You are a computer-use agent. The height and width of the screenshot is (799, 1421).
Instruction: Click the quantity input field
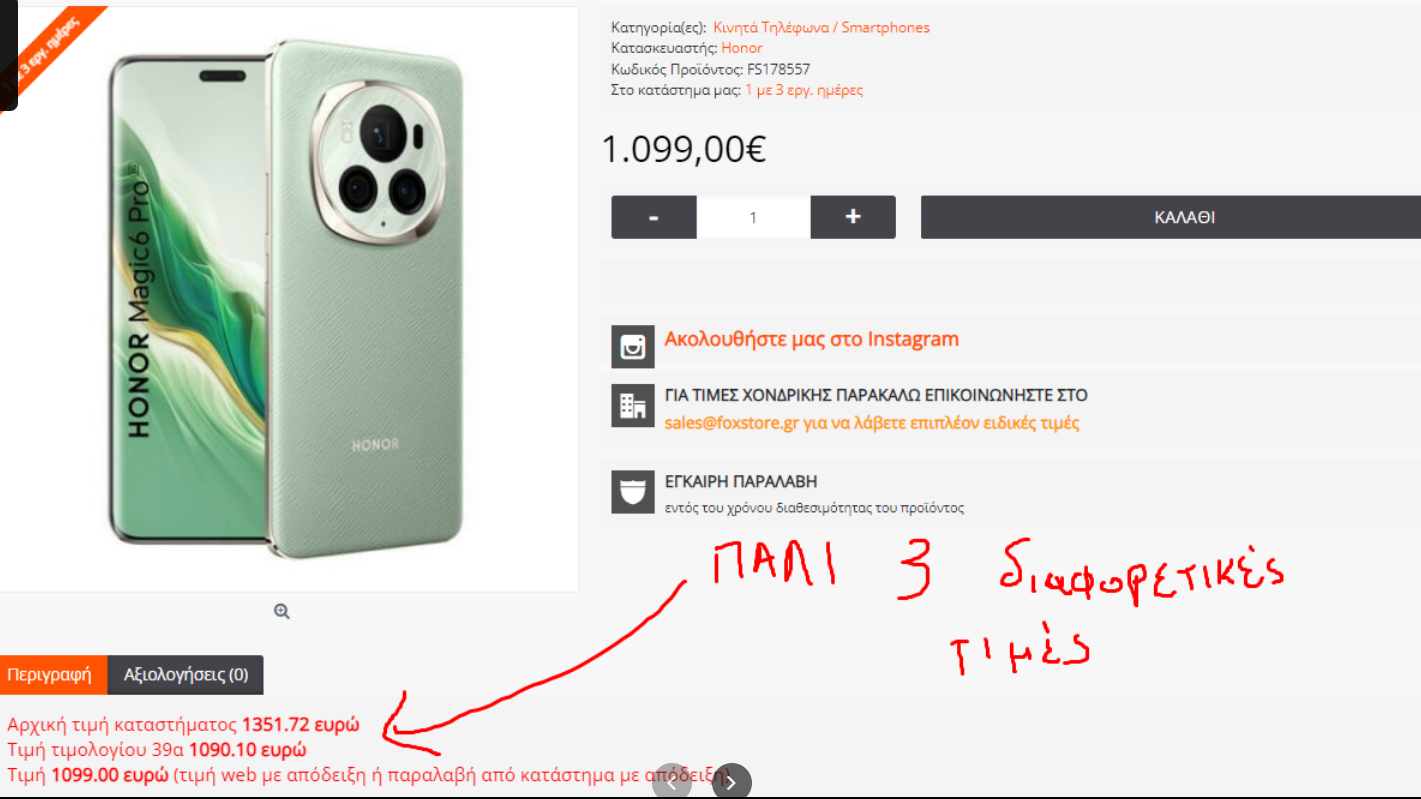click(754, 217)
